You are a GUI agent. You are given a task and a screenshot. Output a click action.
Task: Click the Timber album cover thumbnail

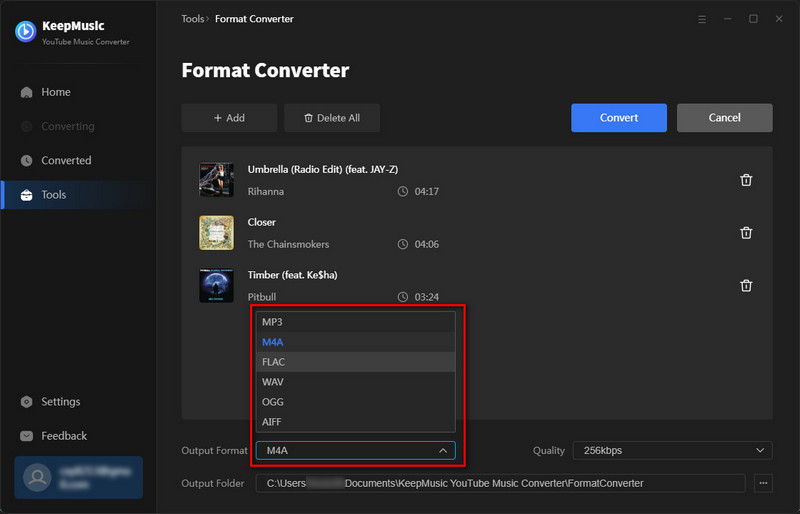tap(216, 285)
